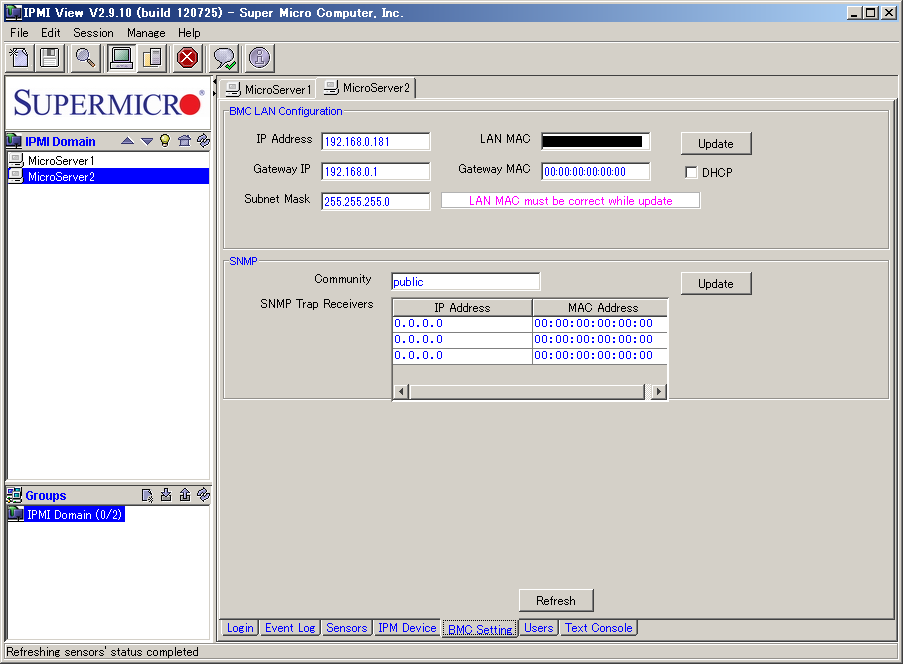
Task: Open the IPM Device bottom tab
Action: pyautogui.click(x=407, y=628)
